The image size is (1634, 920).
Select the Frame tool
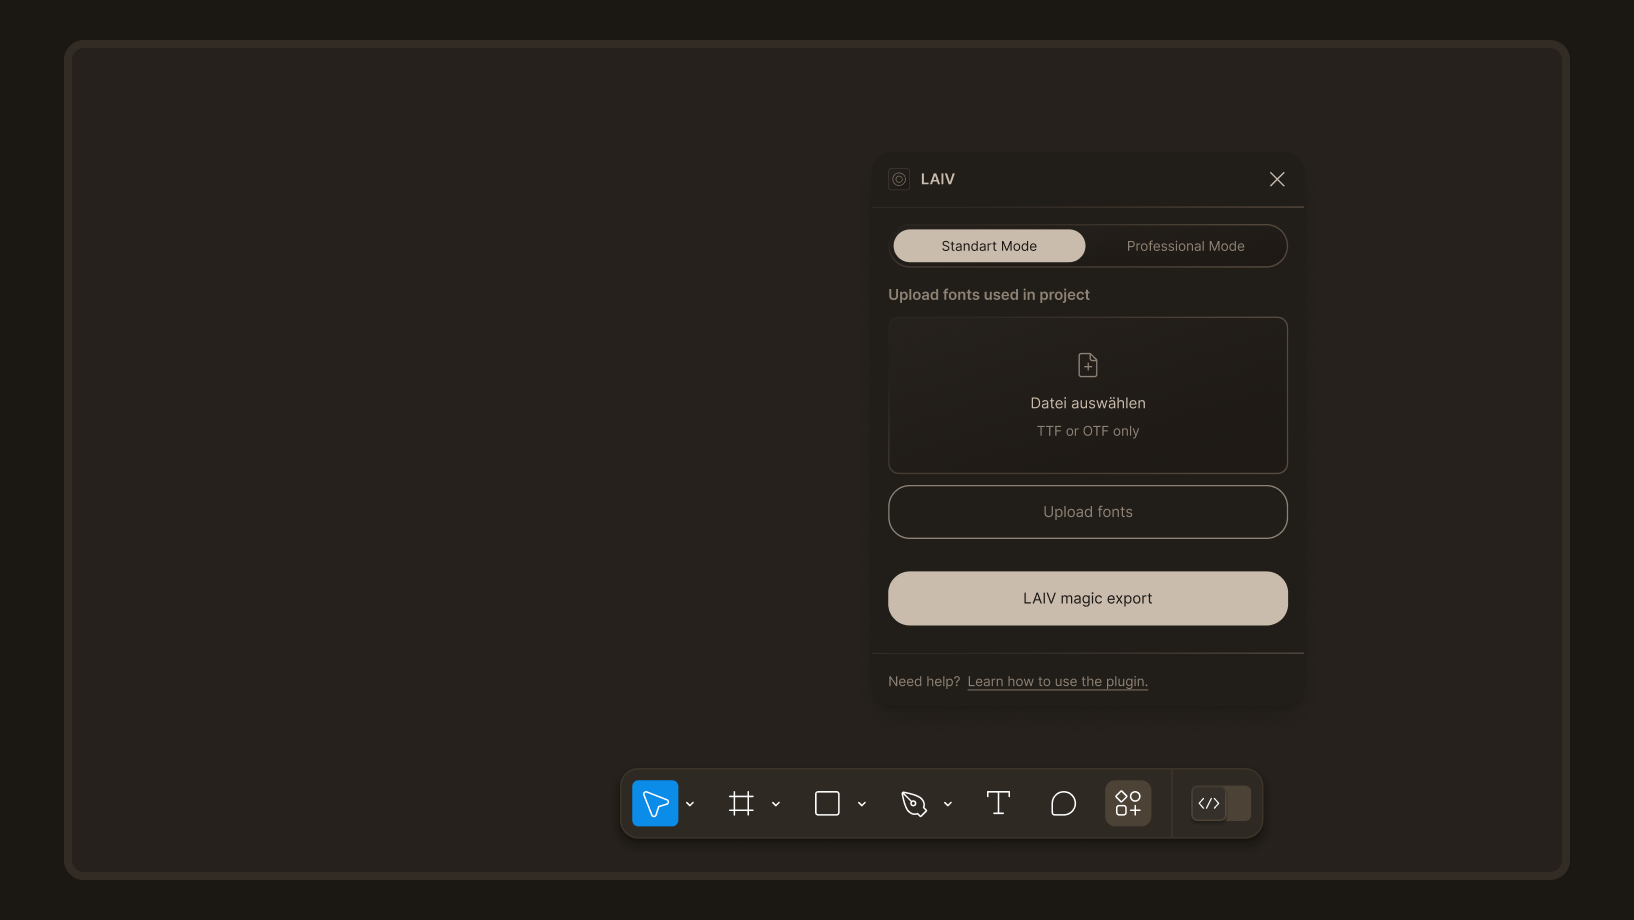click(x=741, y=803)
